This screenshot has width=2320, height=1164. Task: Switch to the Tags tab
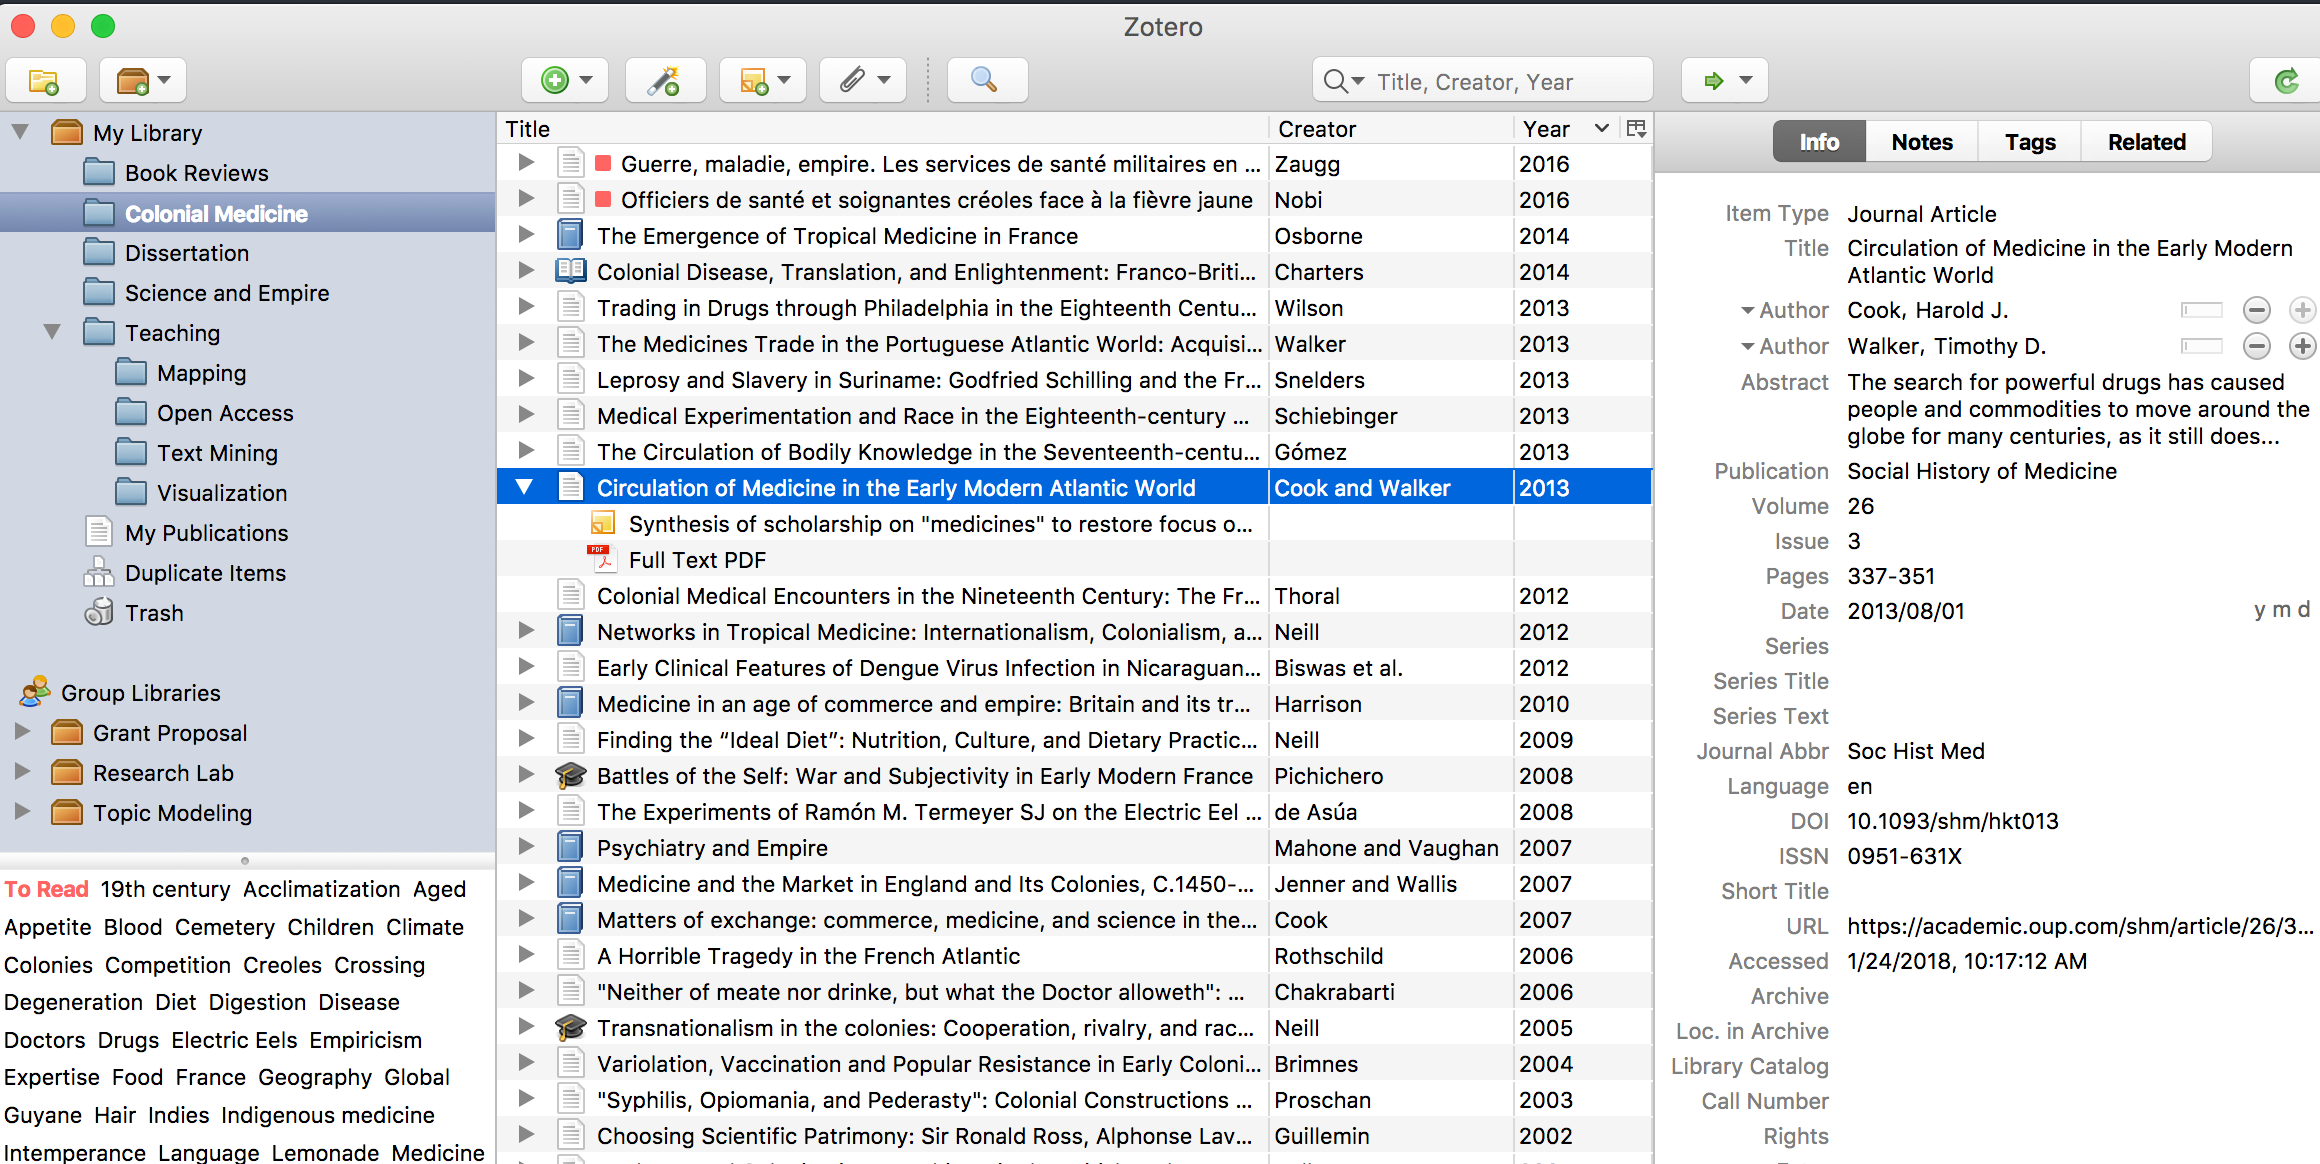(x=2030, y=142)
